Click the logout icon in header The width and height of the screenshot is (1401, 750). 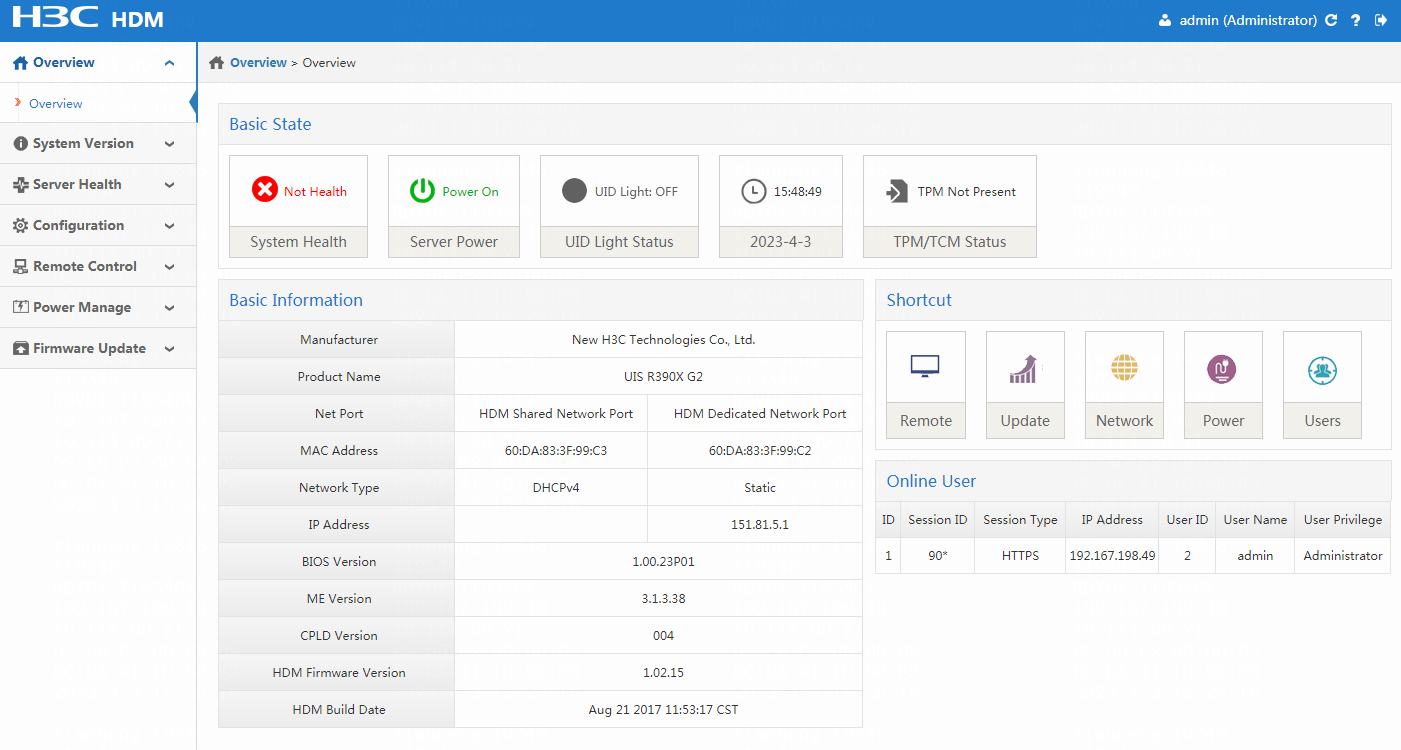coord(1381,20)
